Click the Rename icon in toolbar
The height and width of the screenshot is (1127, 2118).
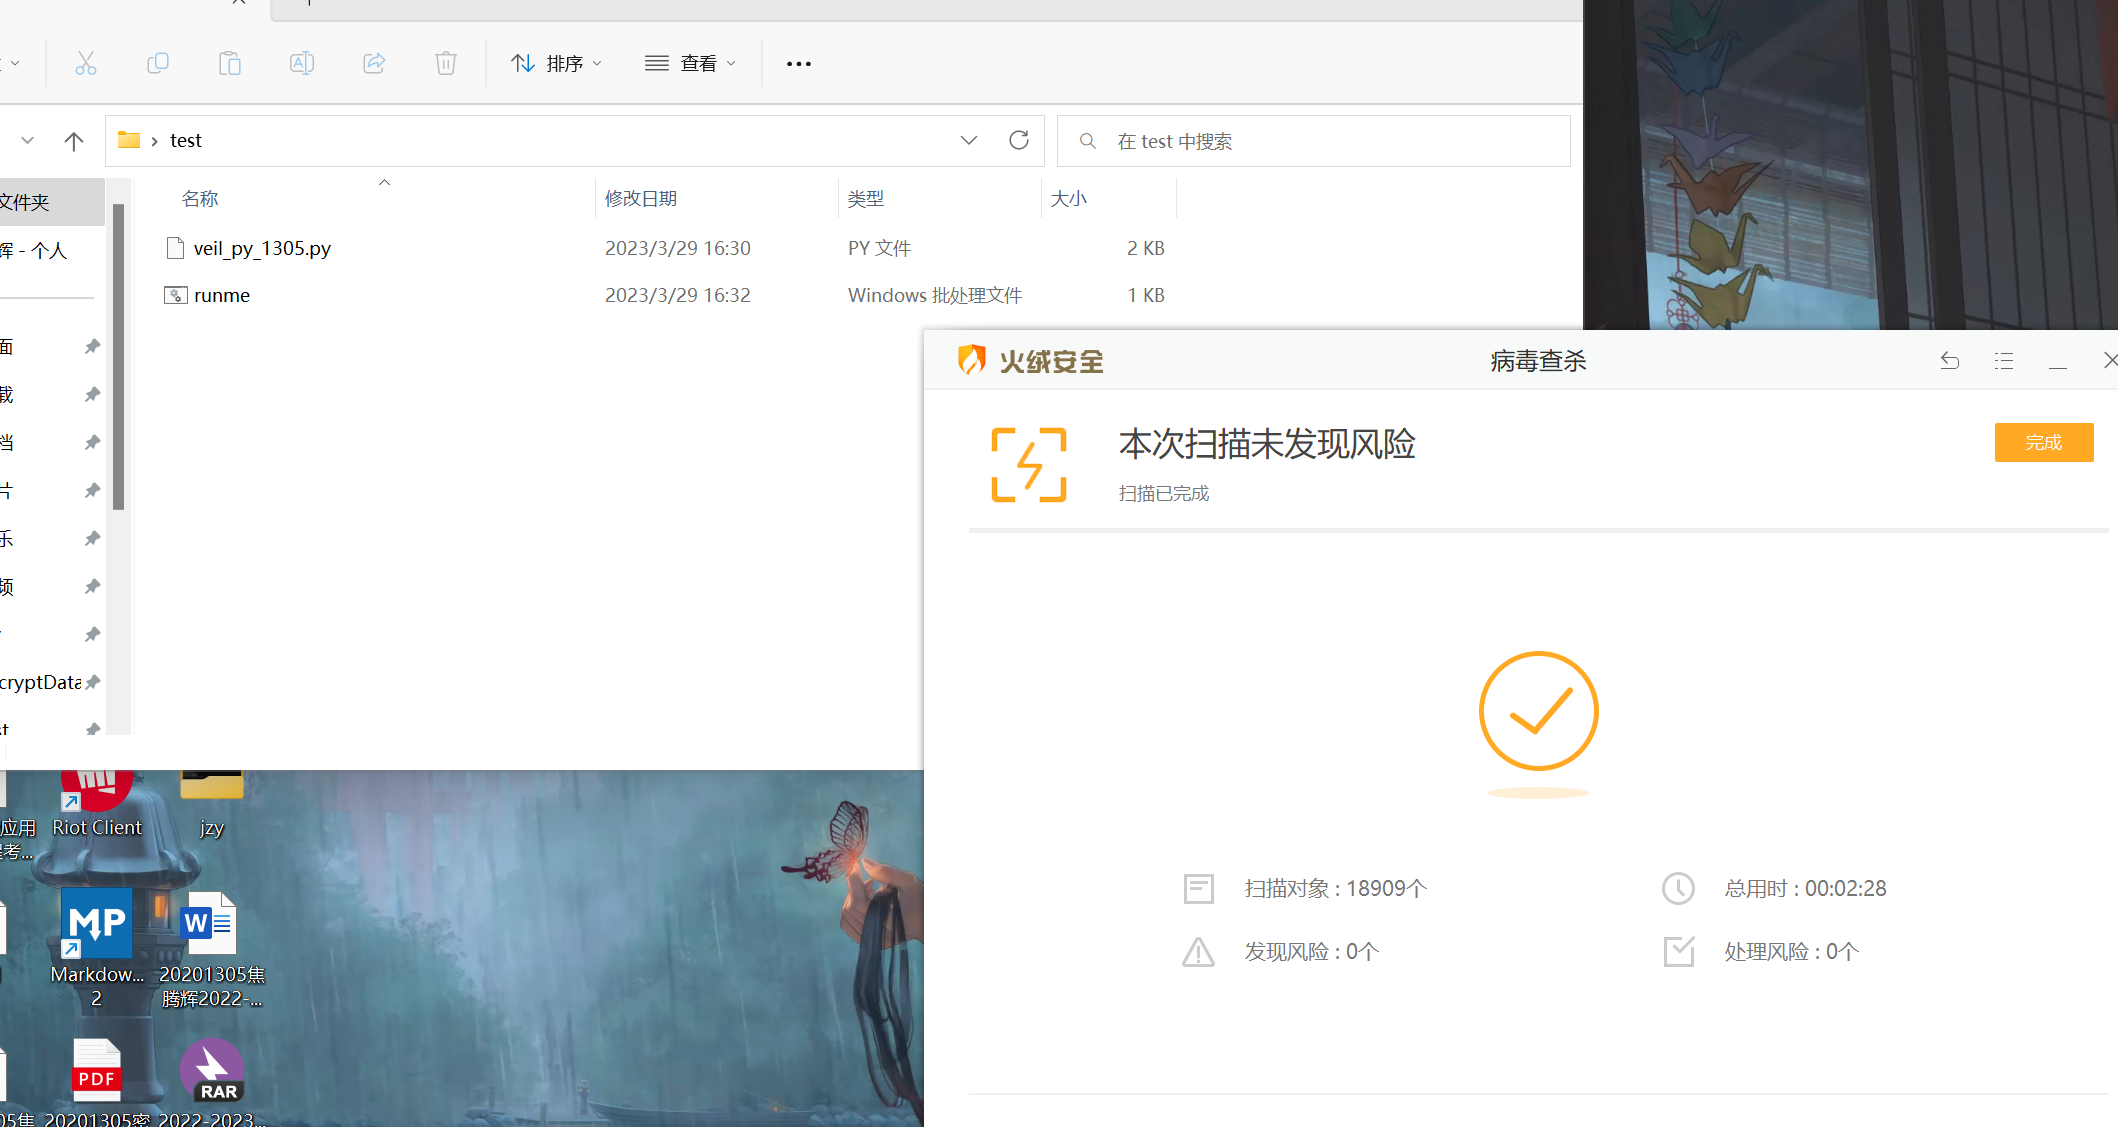point(302,64)
